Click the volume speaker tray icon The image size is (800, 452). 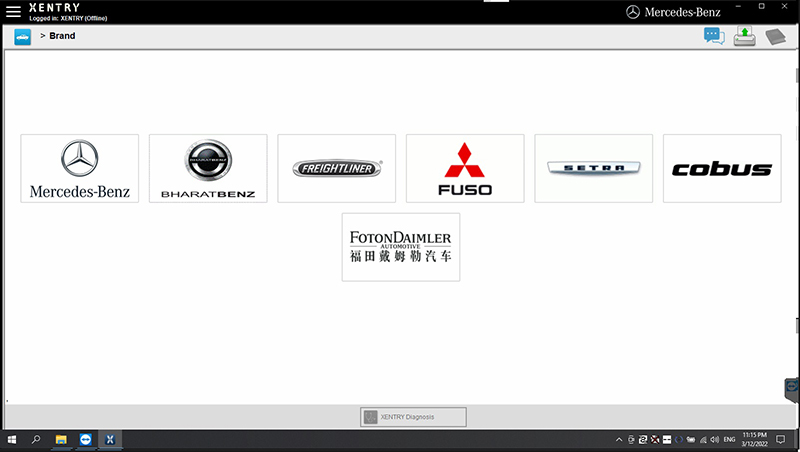pyautogui.click(x=715, y=439)
